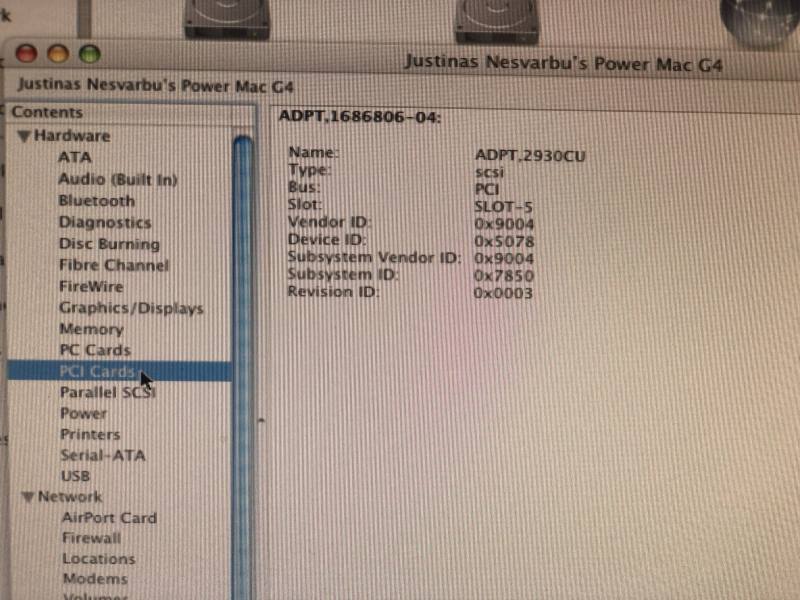This screenshot has width=800, height=600.
Task: Open the USB hardware entry
Action: pos(76,476)
